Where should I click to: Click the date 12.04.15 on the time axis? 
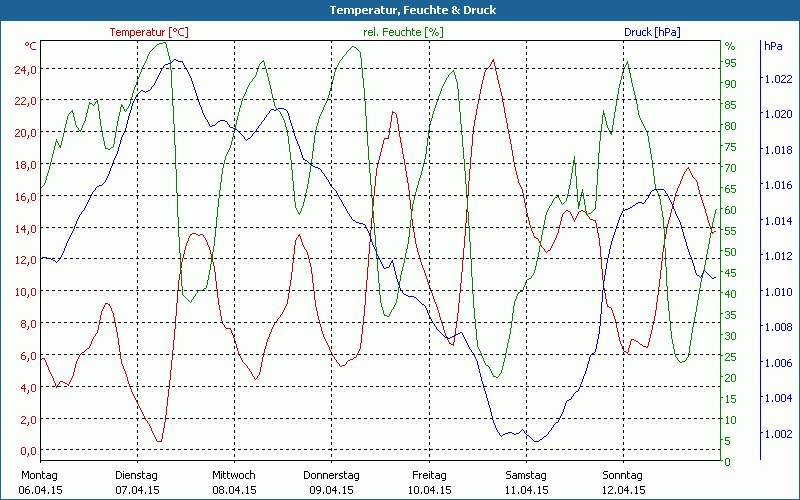tap(623, 490)
